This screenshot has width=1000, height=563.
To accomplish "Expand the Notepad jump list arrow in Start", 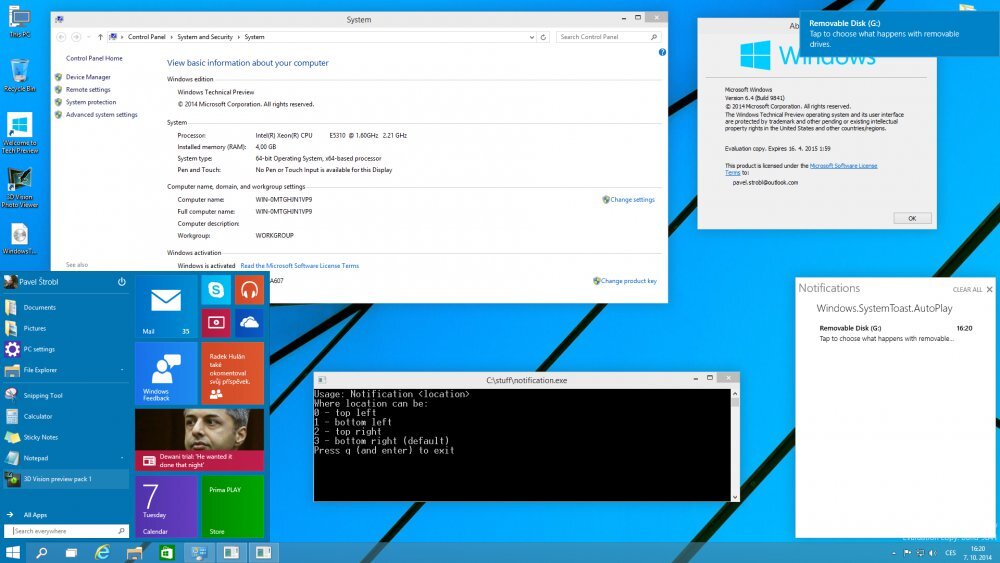I will pos(121,458).
